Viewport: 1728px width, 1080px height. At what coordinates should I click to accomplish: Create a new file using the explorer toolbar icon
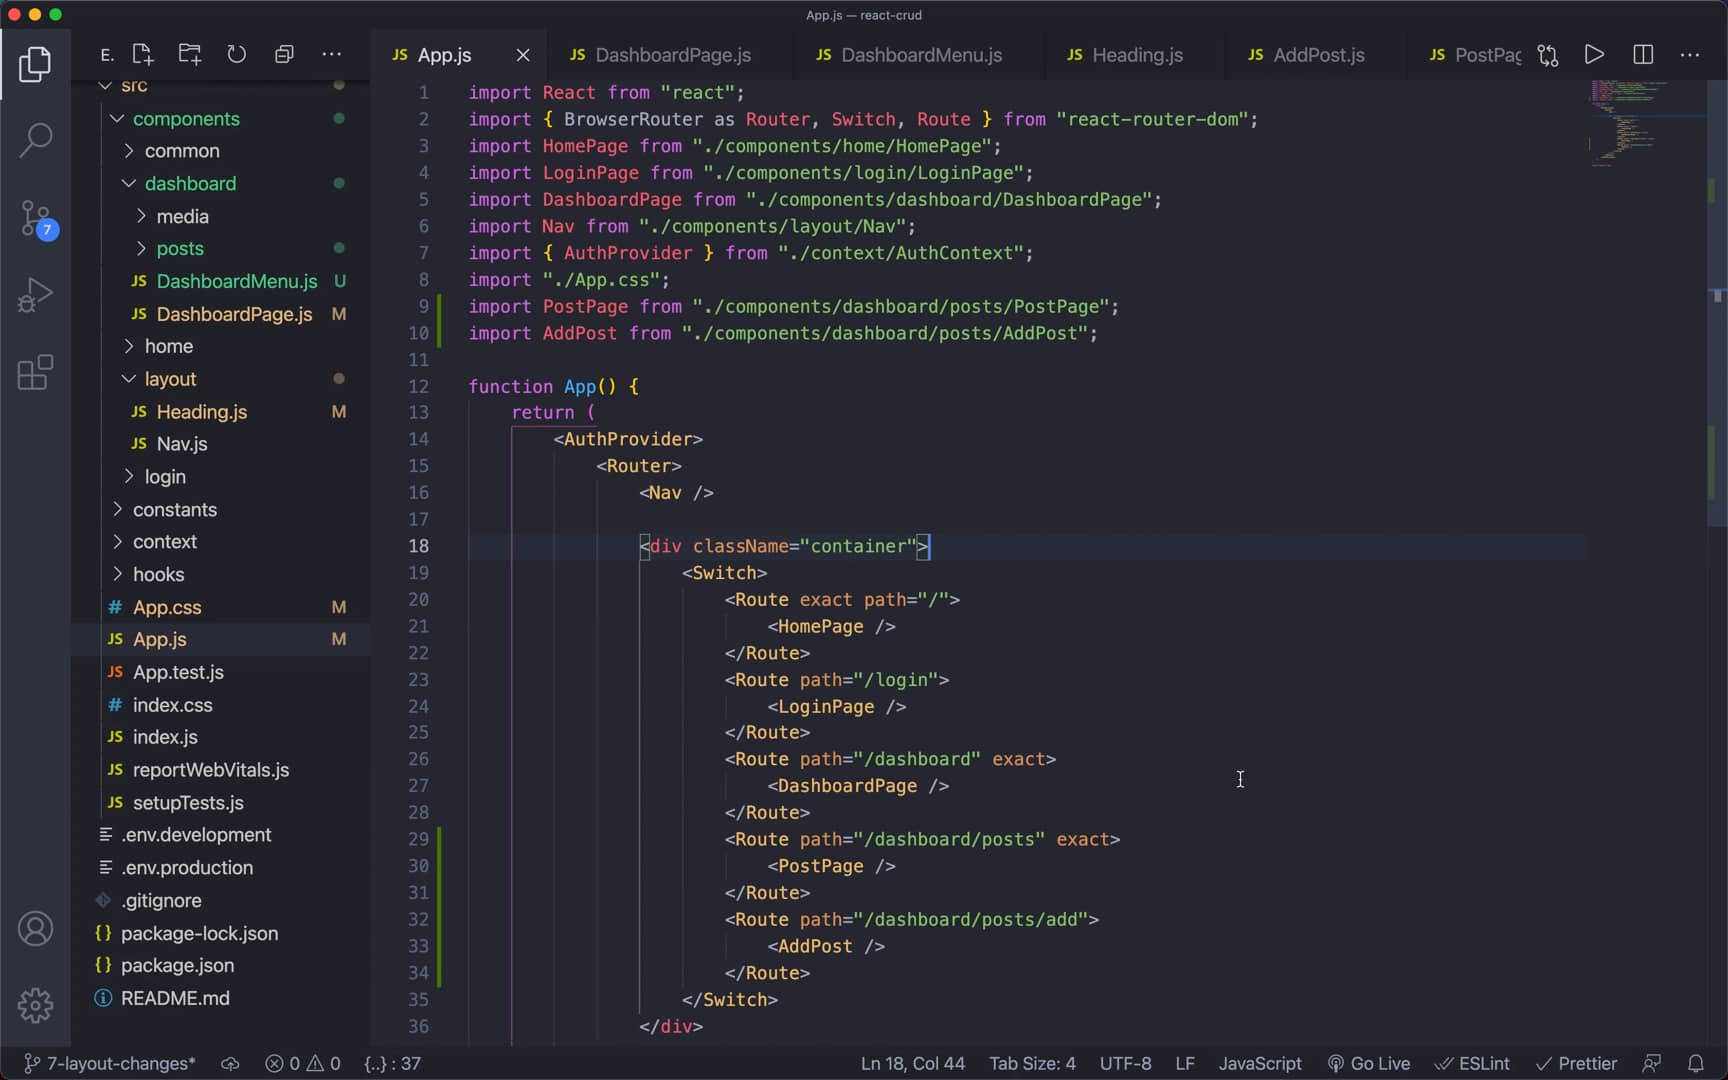pos(142,54)
